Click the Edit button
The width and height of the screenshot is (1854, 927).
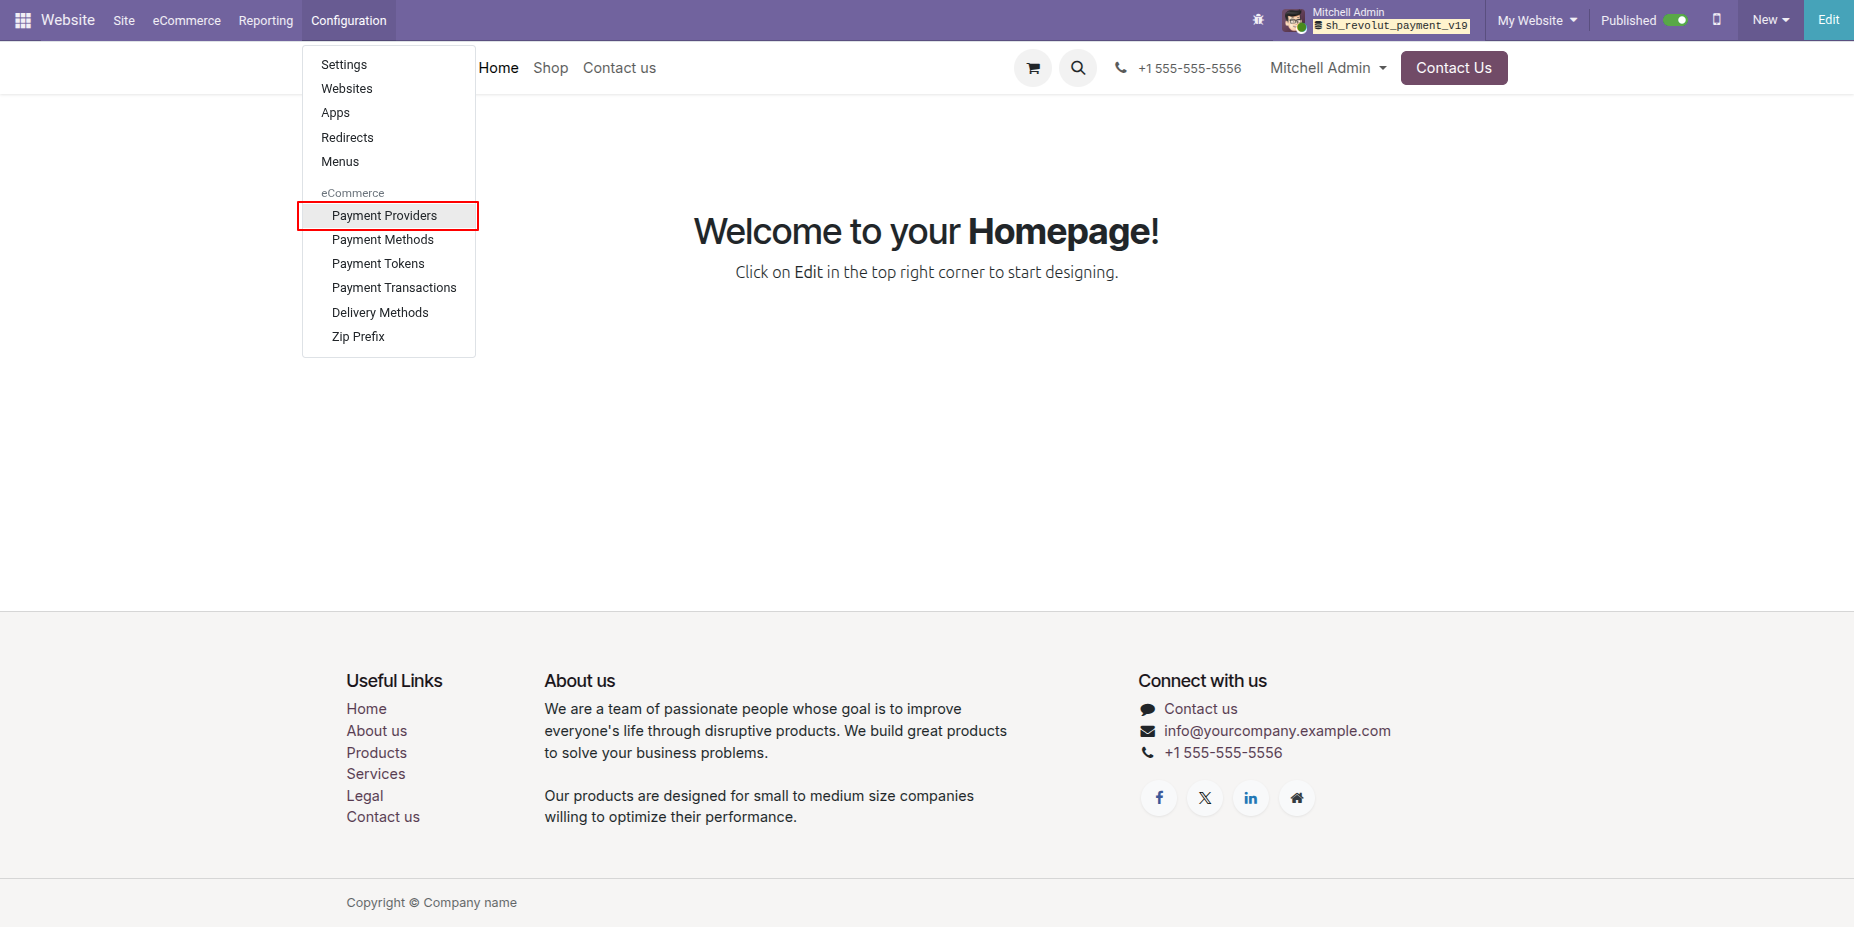coord(1829,20)
